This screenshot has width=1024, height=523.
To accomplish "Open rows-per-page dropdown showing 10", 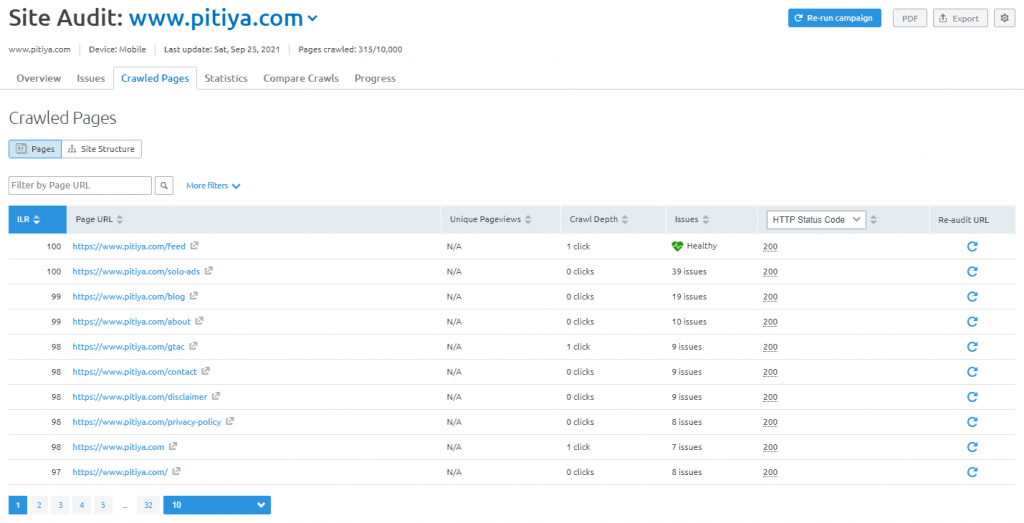I will point(217,505).
